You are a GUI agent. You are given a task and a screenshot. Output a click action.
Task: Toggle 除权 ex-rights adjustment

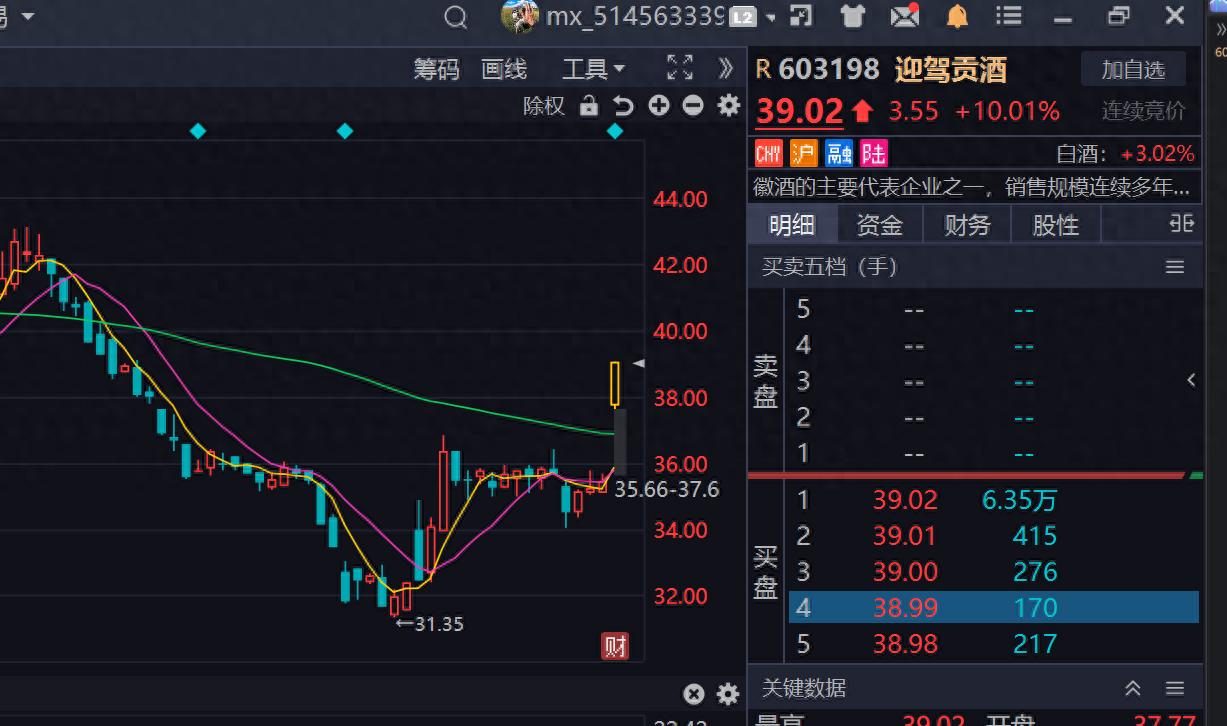tap(544, 106)
